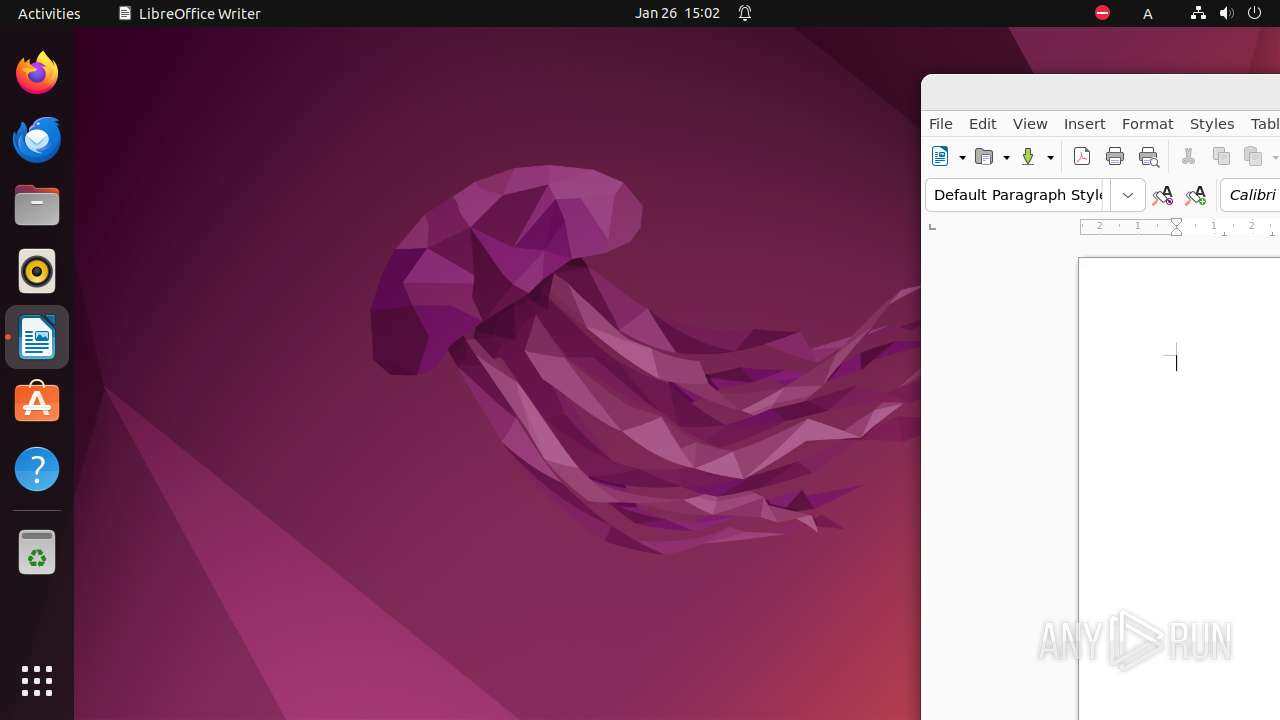Viewport: 1280px width, 720px height.
Task: Click the red do-not-disturb tray indicator
Action: click(x=1102, y=13)
